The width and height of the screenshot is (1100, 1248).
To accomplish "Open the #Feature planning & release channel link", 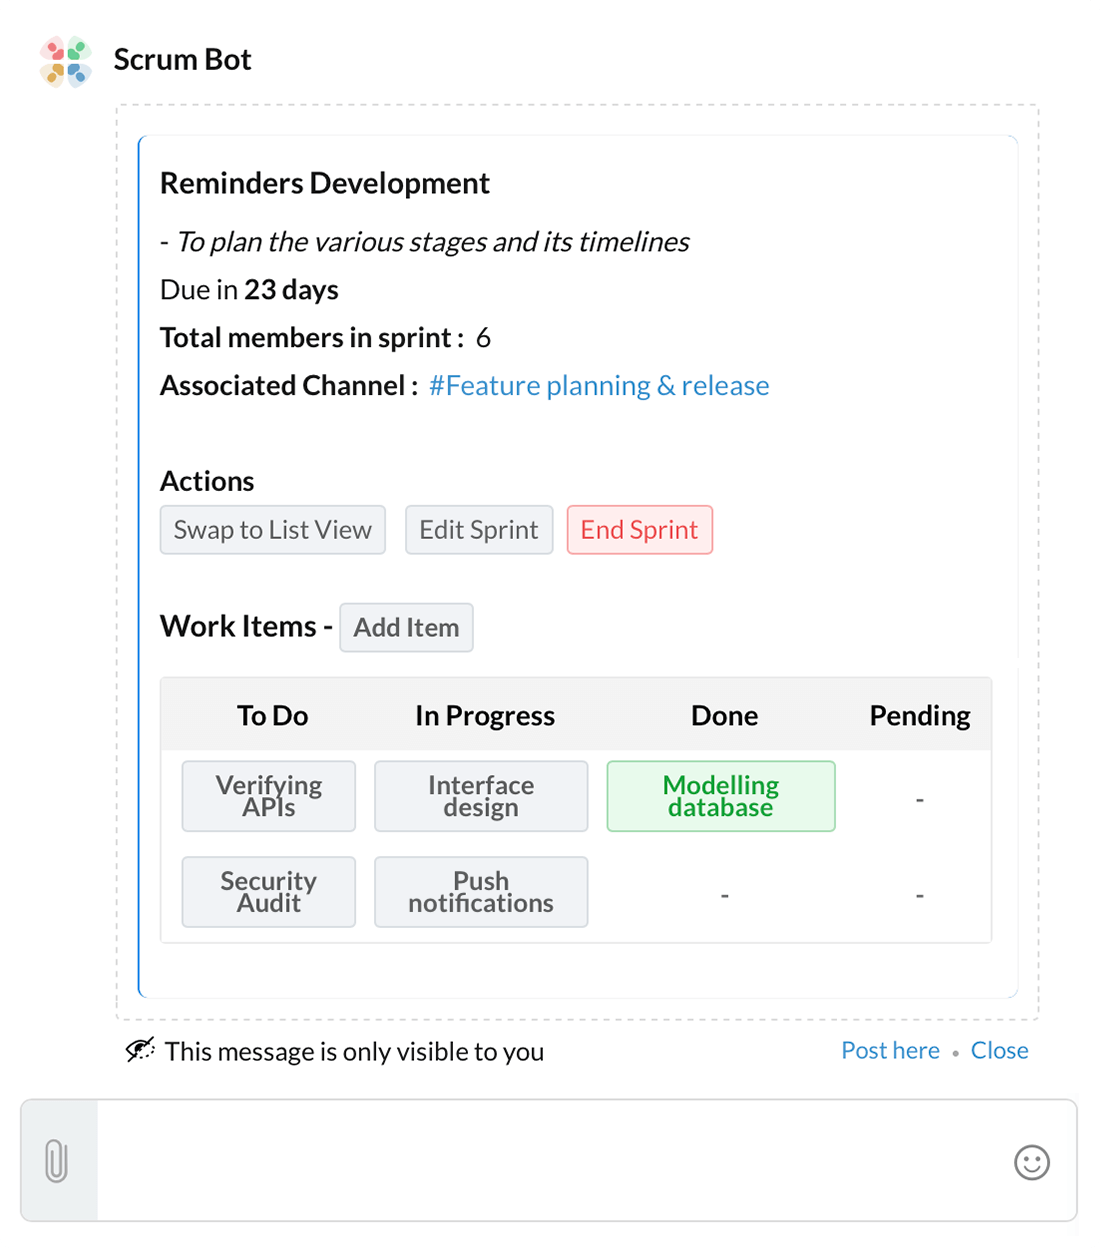I will click(x=599, y=386).
